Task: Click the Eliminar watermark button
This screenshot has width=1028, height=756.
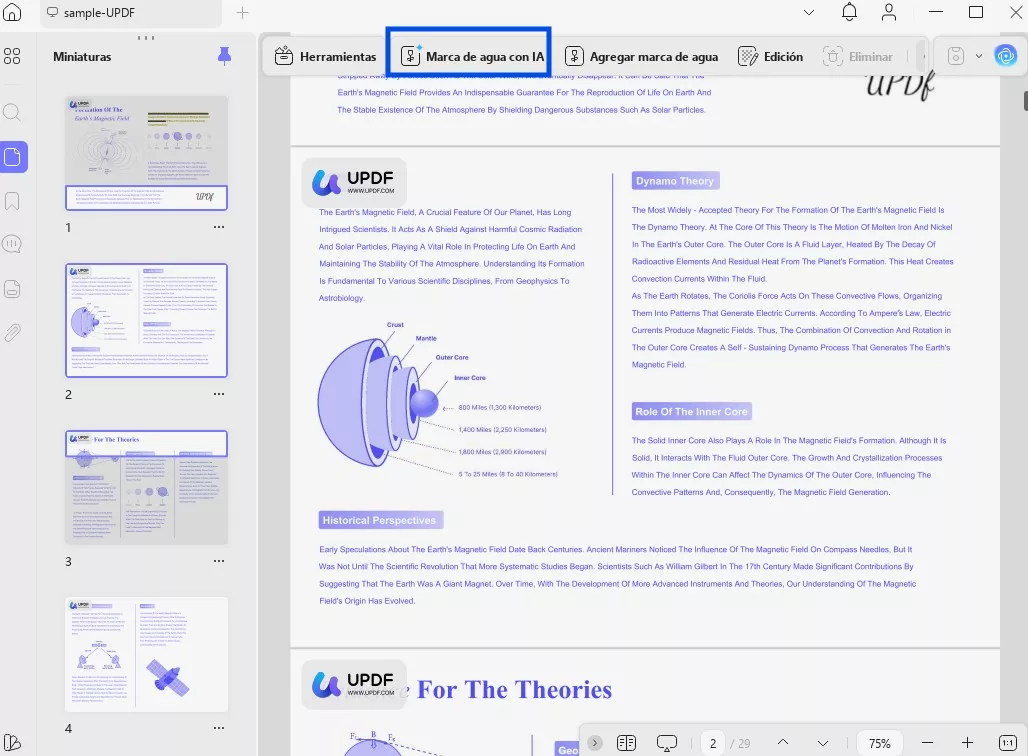Action: (x=858, y=56)
